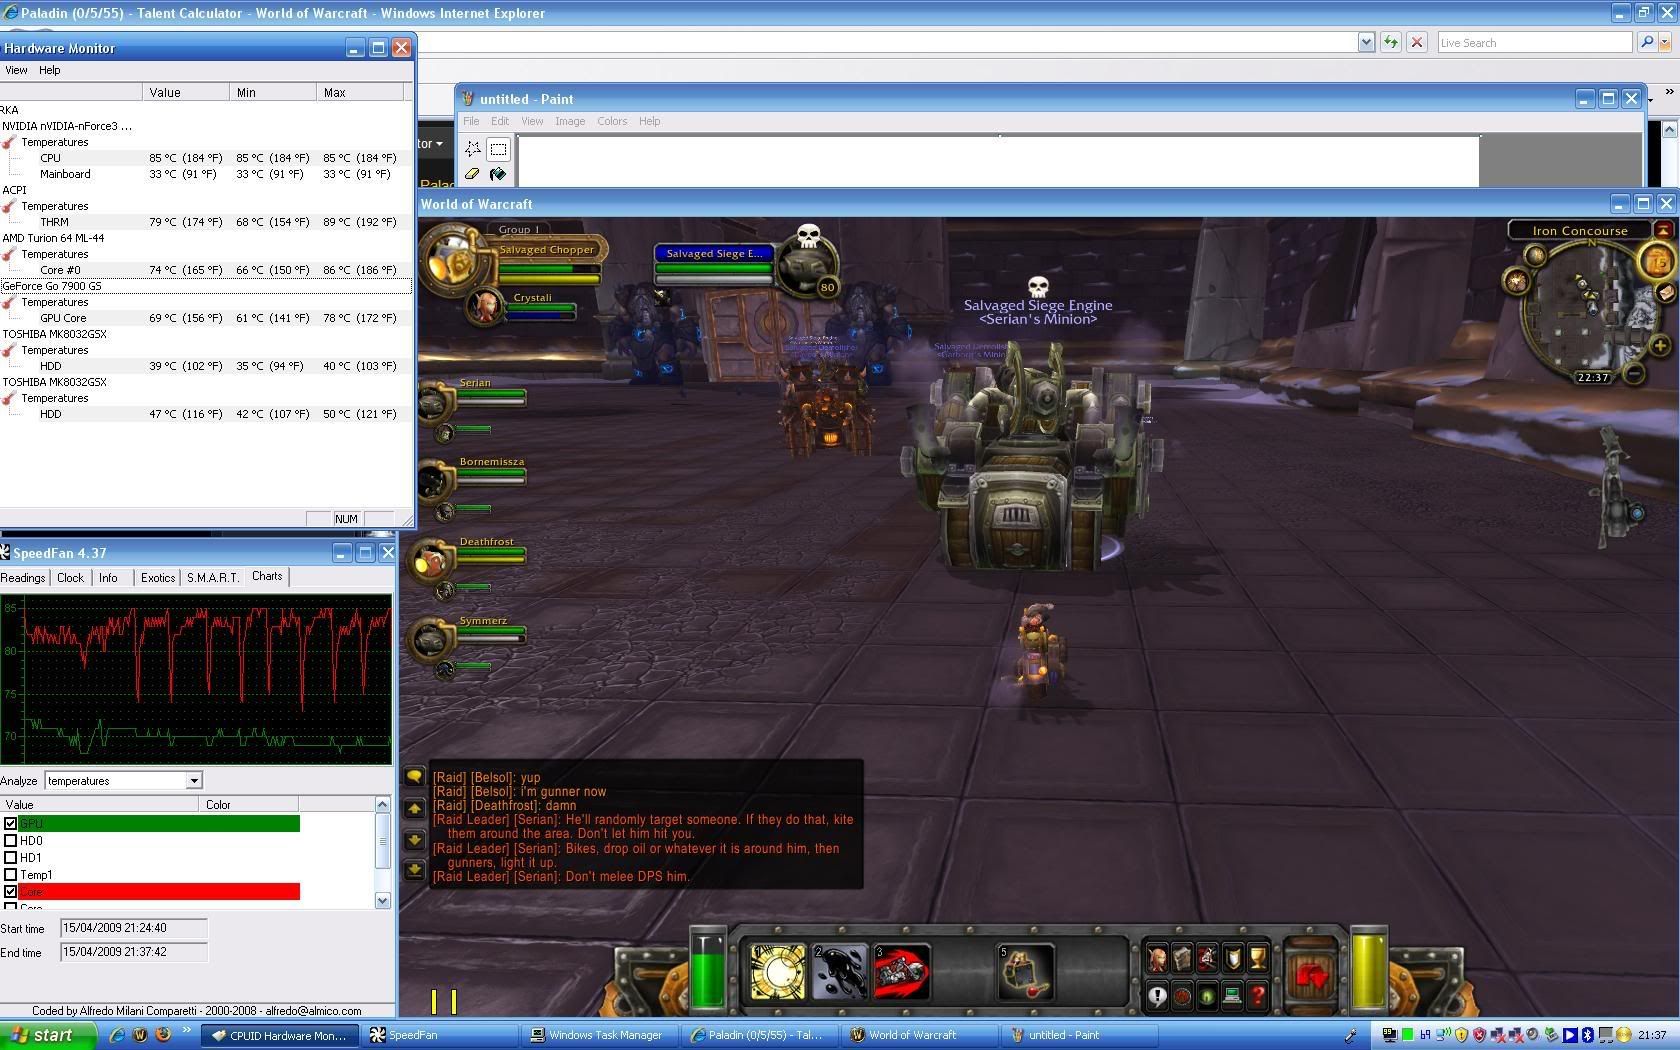Click the chat scroll down arrow button
Image resolution: width=1680 pixels, height=1050 pixels.
[x=414, y=840]
